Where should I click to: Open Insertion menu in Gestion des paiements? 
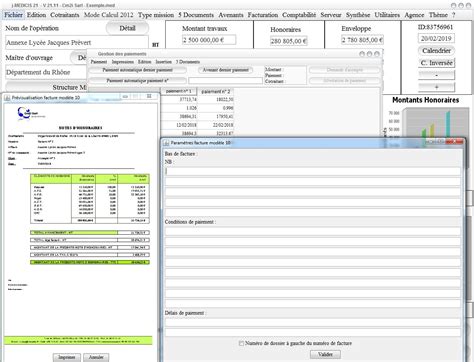click(163, 62)
